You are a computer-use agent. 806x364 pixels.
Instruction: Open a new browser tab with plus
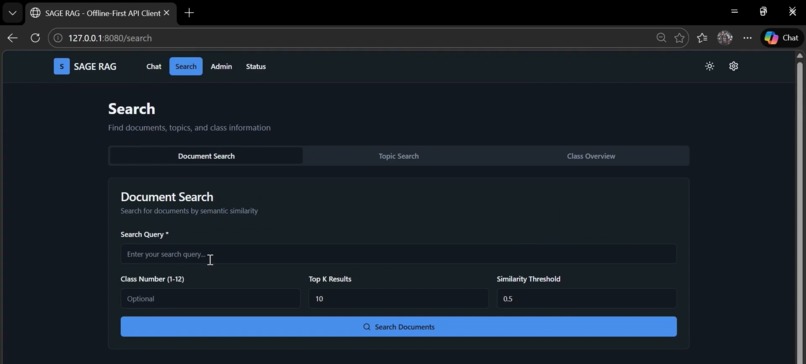click(x=189, y=13)
